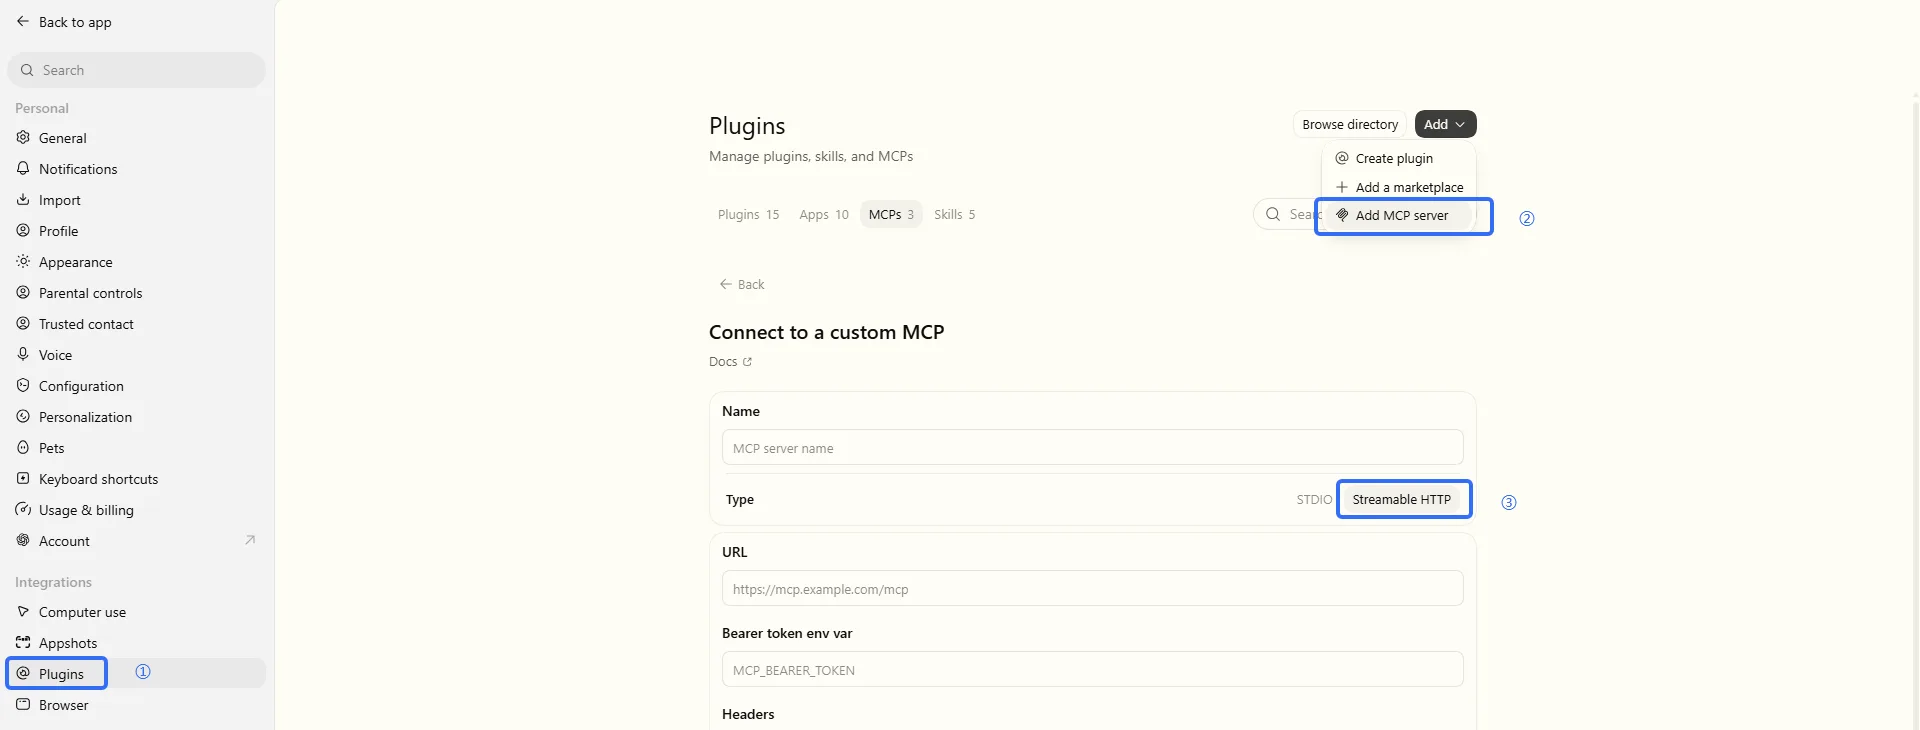Image resolution: width=1920 pixels, height=730 pixels.
Task: Click the Import download icon
Action: (23, 199)
